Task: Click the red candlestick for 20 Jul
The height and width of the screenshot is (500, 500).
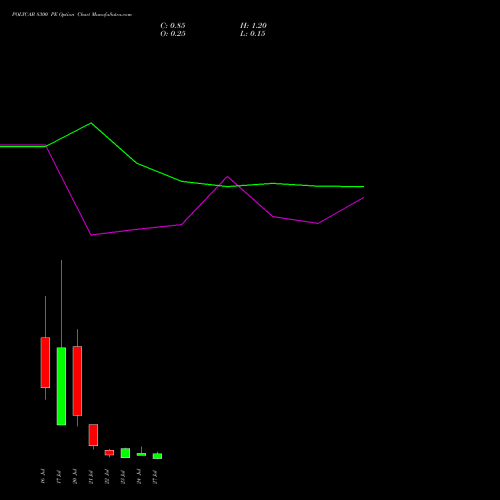Action: 77,381
